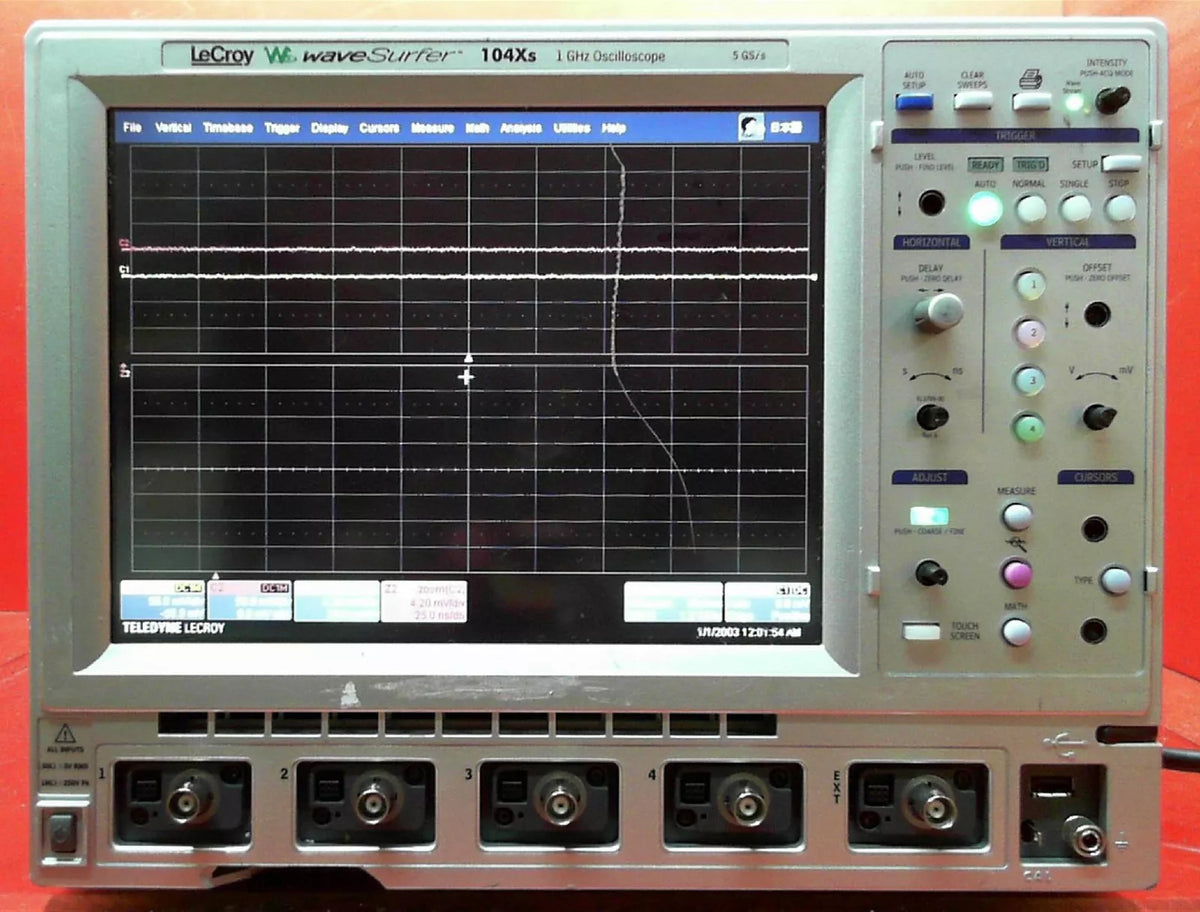Toggle channel 3 vertical button
The image size is (1200, 912).
[1029, 380]
